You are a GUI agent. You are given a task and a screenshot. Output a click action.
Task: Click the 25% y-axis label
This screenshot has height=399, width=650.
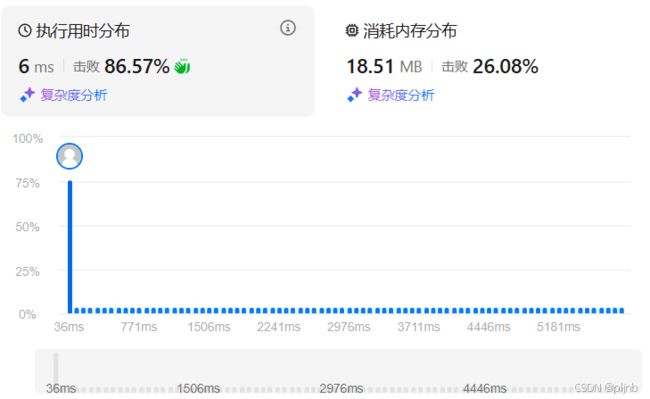pos(27,272)
